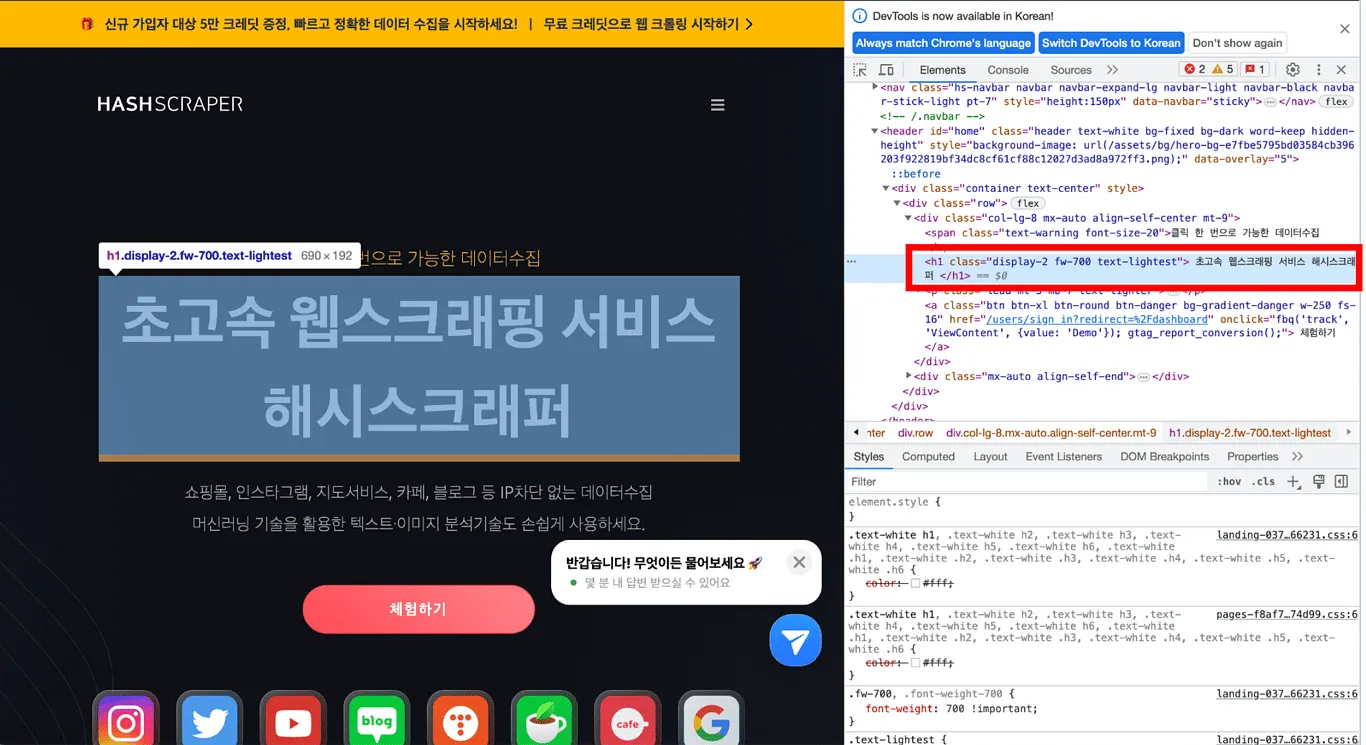Viewport: 1366px width, 745px height.
Task: Toggle the :hov element state panel
Action: [x=1229, y=482]
